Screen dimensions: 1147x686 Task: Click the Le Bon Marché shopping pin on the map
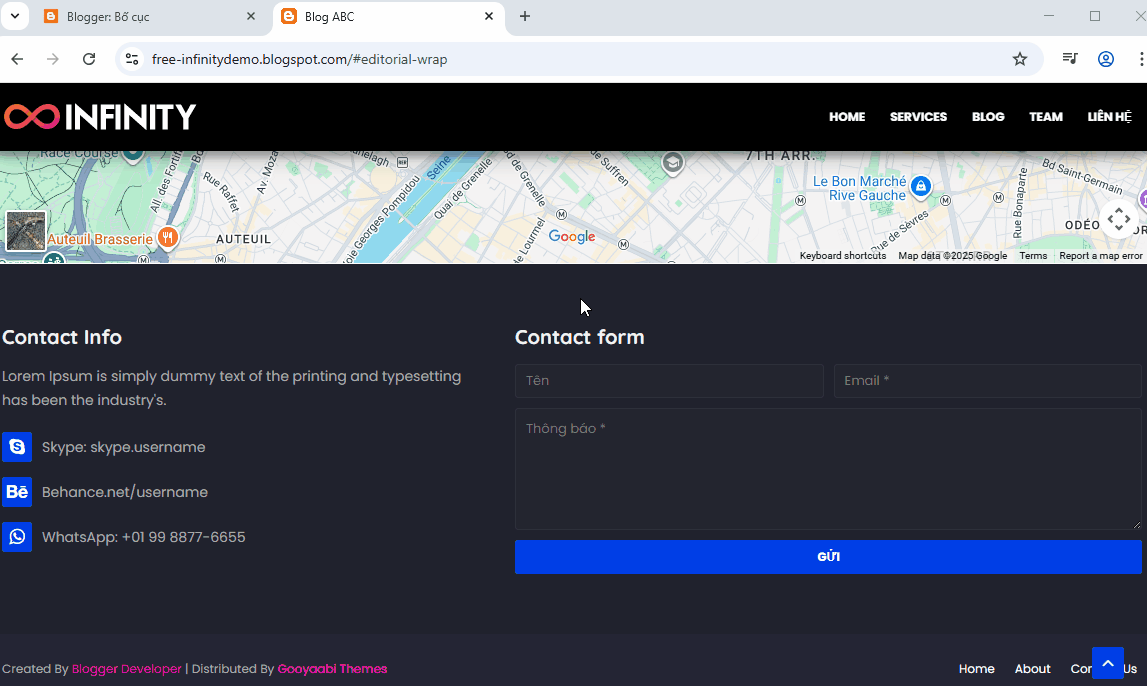921,186
